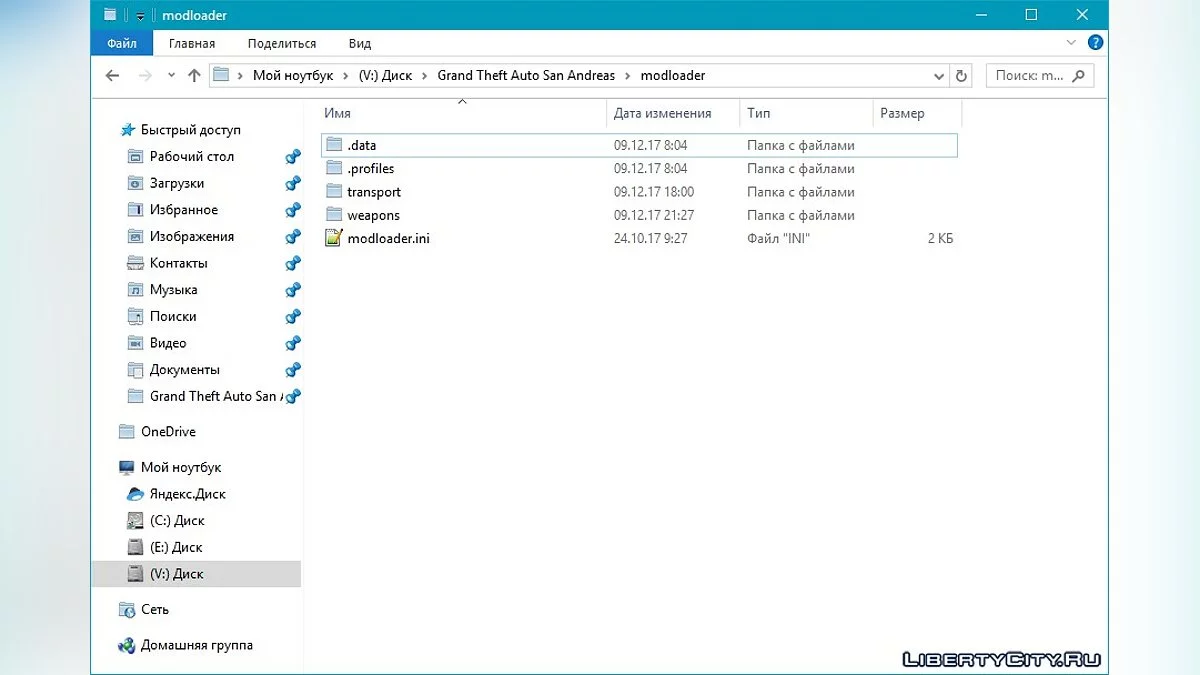Select the transport folder icon
The height and width of the screenshot is (675, 1200).
334,192
